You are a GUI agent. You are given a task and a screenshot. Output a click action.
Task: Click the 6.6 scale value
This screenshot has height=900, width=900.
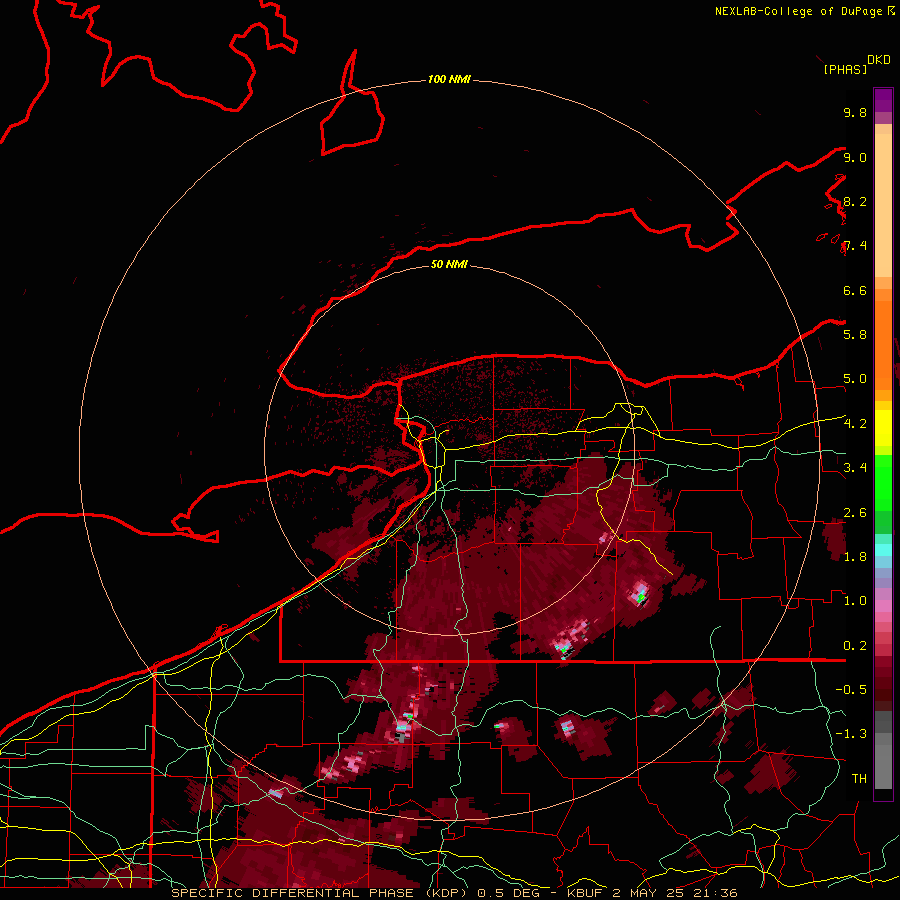[855, 290]
